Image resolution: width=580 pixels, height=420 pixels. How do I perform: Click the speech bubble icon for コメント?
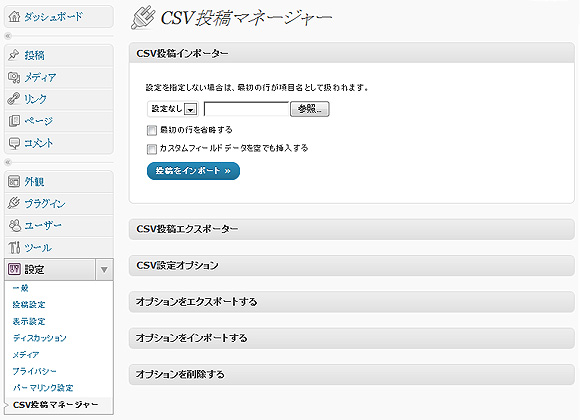click(14, 143)
